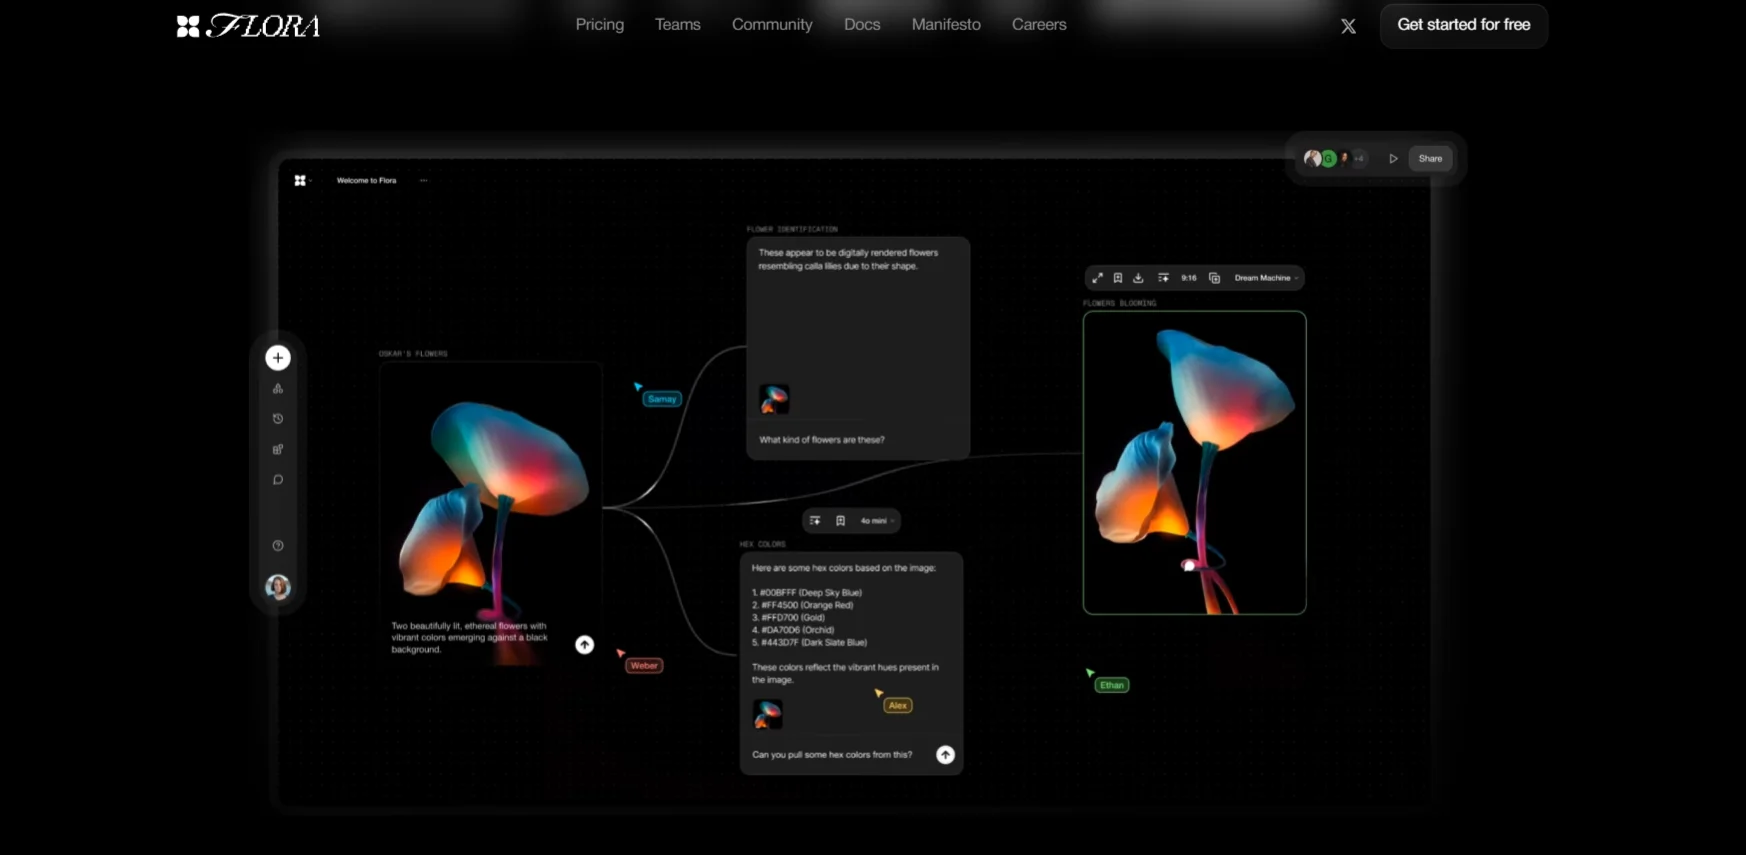Click the OSKAR'S FLOWERS node label
Viewport: 1746px width, 855px height.
[x=413, y=354]
